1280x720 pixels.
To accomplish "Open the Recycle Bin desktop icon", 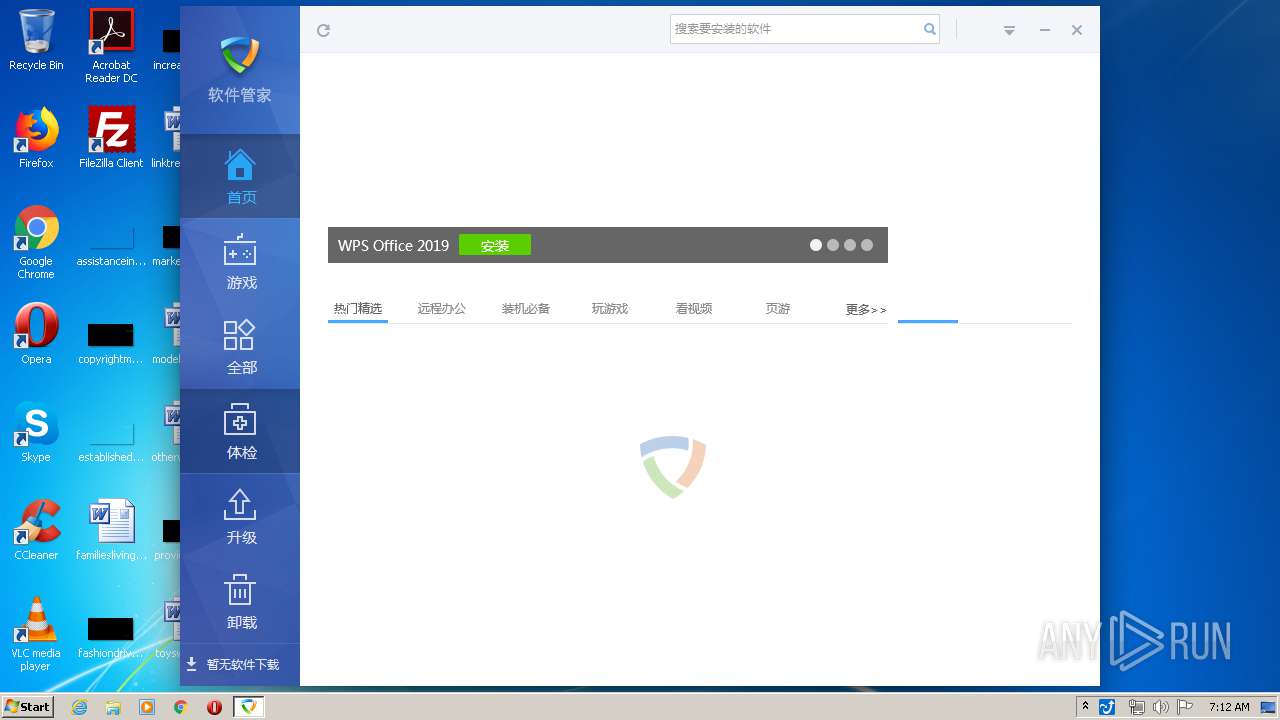I will tap(36, 40).
